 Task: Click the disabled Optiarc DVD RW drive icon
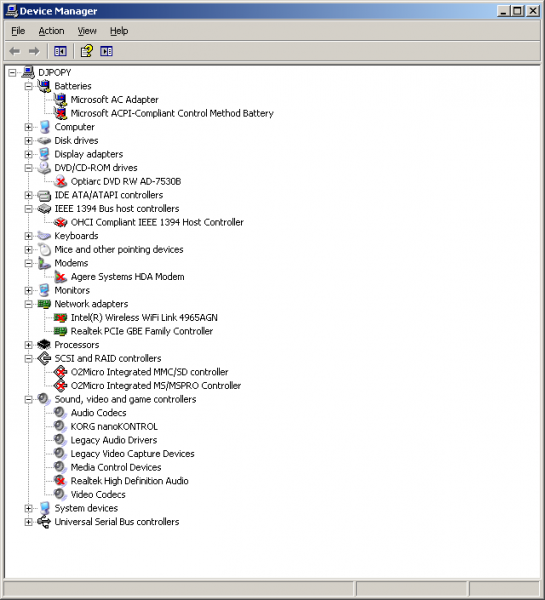[60, 181]
